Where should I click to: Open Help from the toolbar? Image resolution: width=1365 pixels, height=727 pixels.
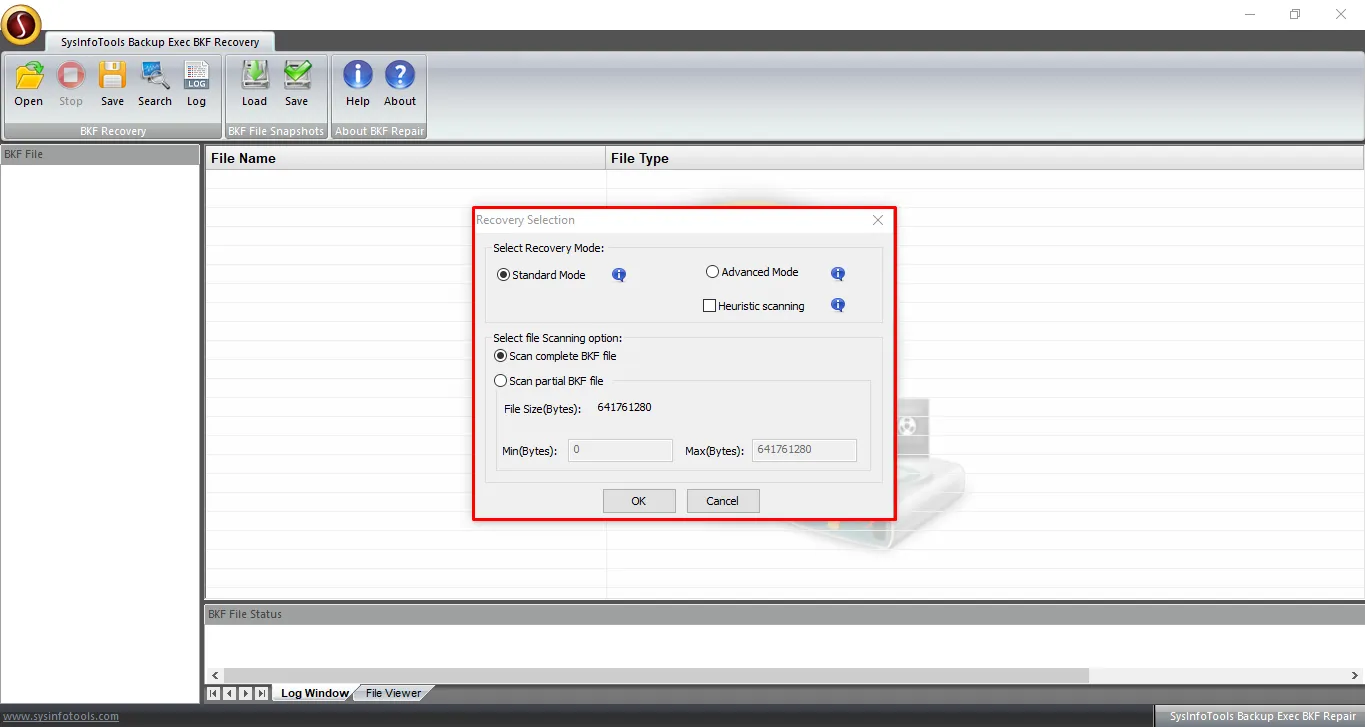(x=358, y=83)
